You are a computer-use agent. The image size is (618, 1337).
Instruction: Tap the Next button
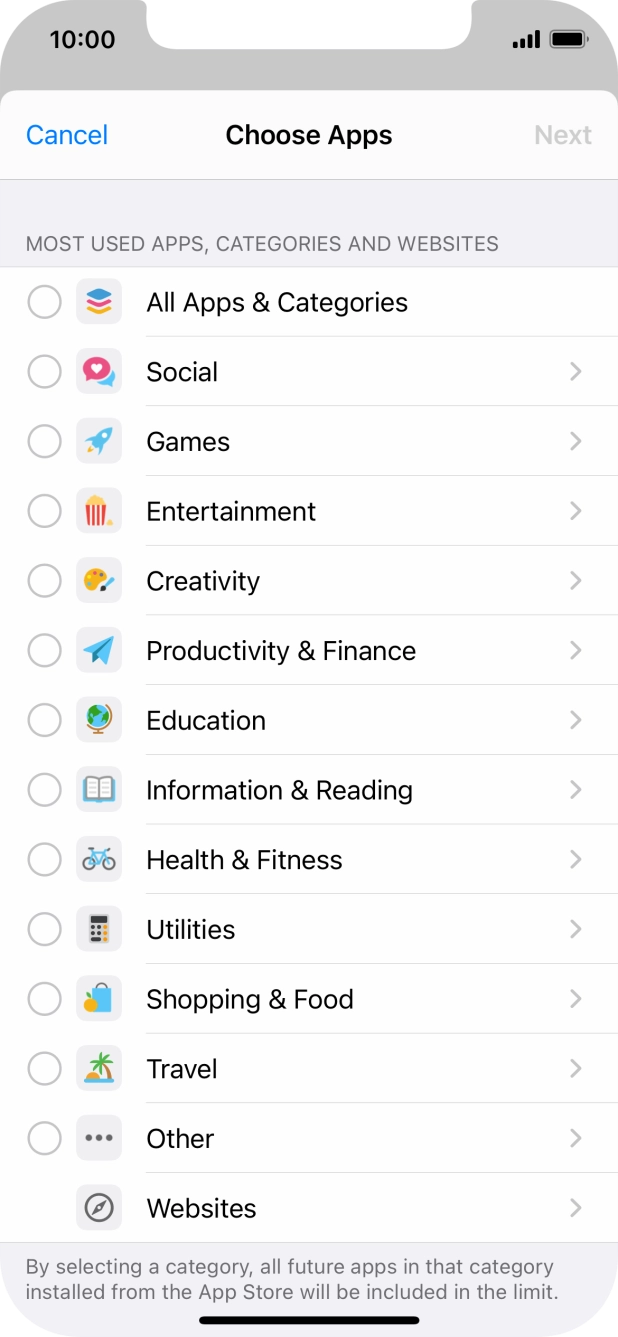pos(563,135)
